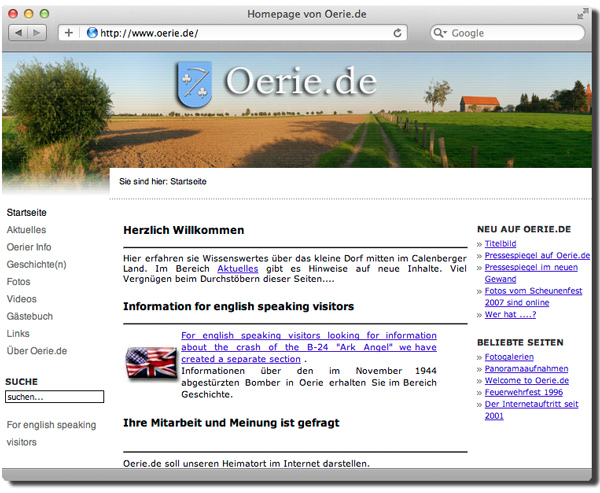Click the Oerie coat of arms logo
Viewport: 600px width, 493px height.
(195, 85)
